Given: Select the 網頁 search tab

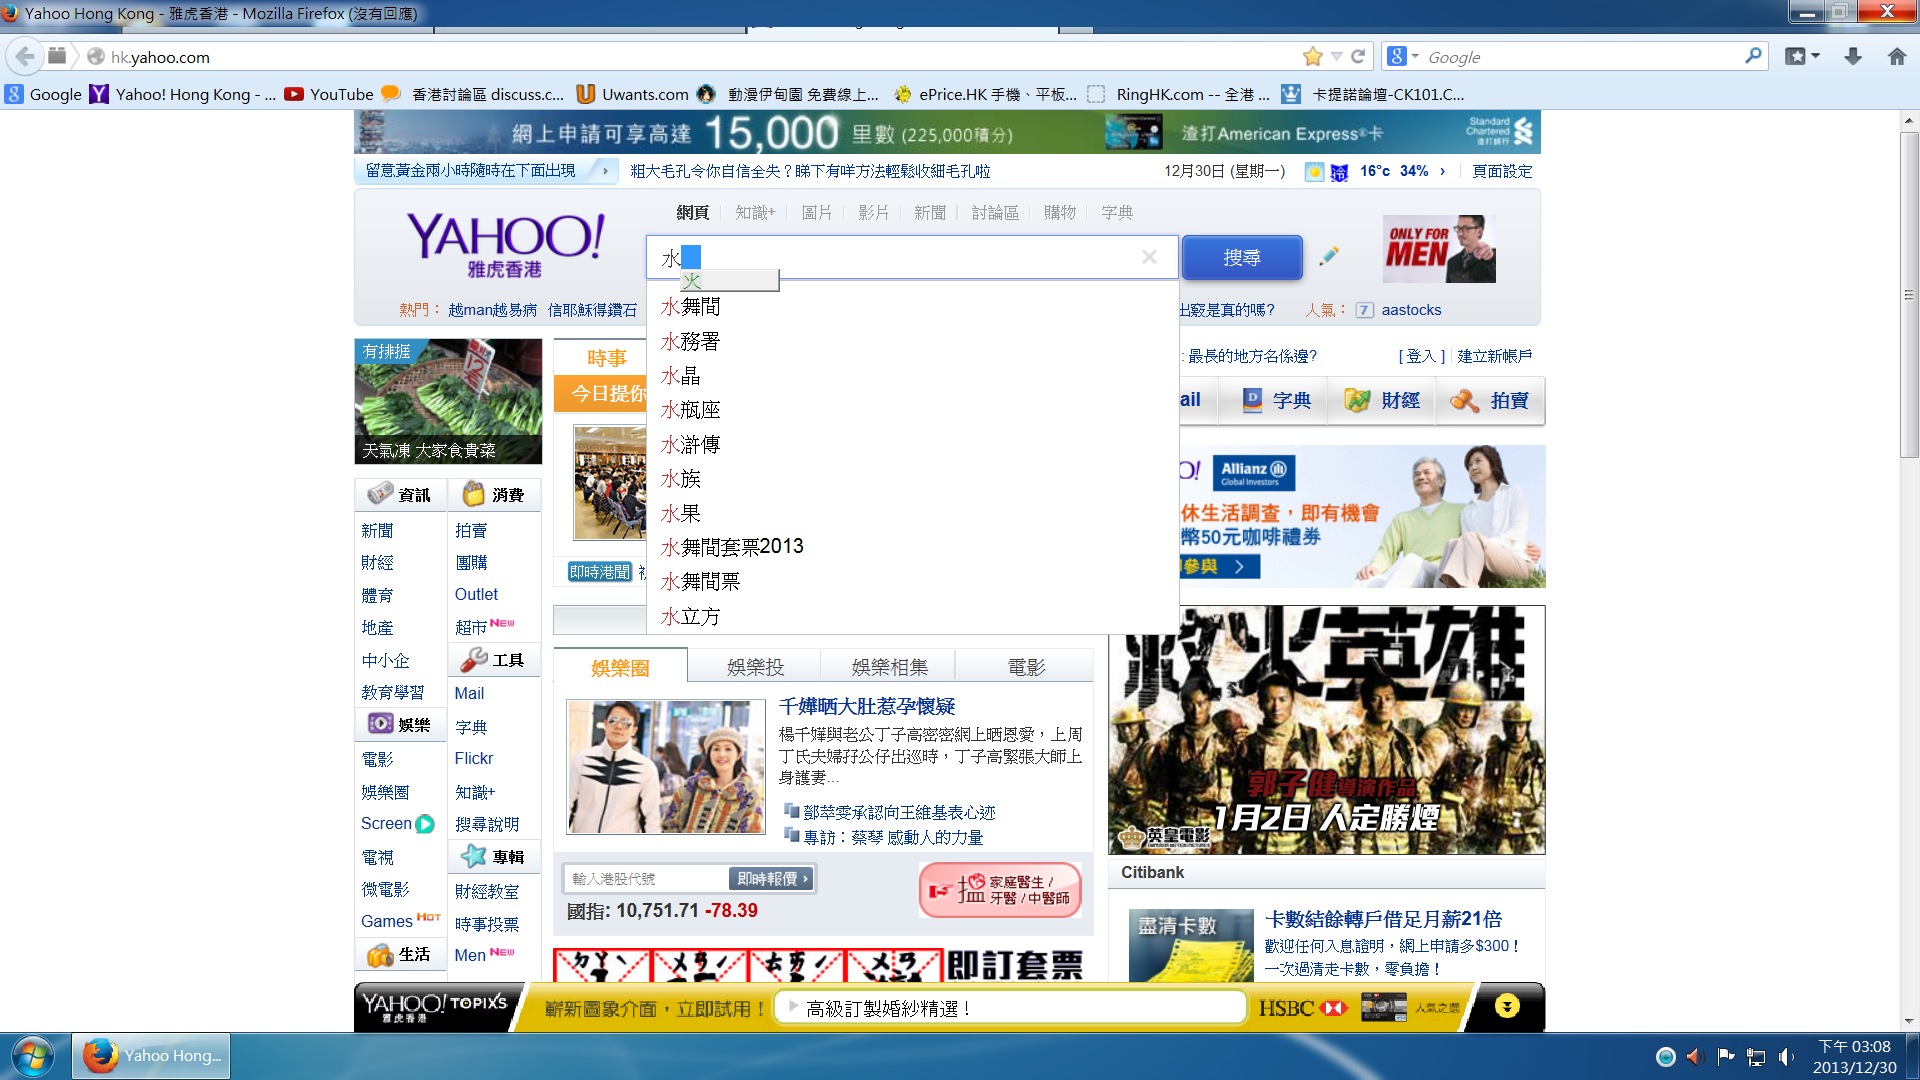Looking at the screenshot, I should (x=692, y=213).
